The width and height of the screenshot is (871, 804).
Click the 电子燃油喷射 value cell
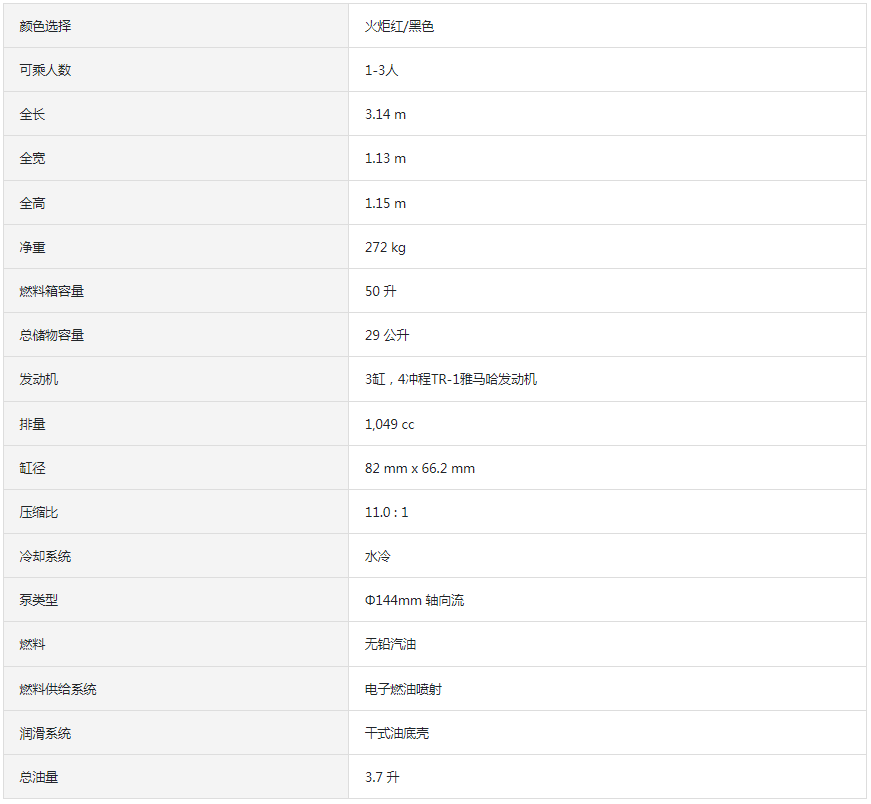point(607,689)
